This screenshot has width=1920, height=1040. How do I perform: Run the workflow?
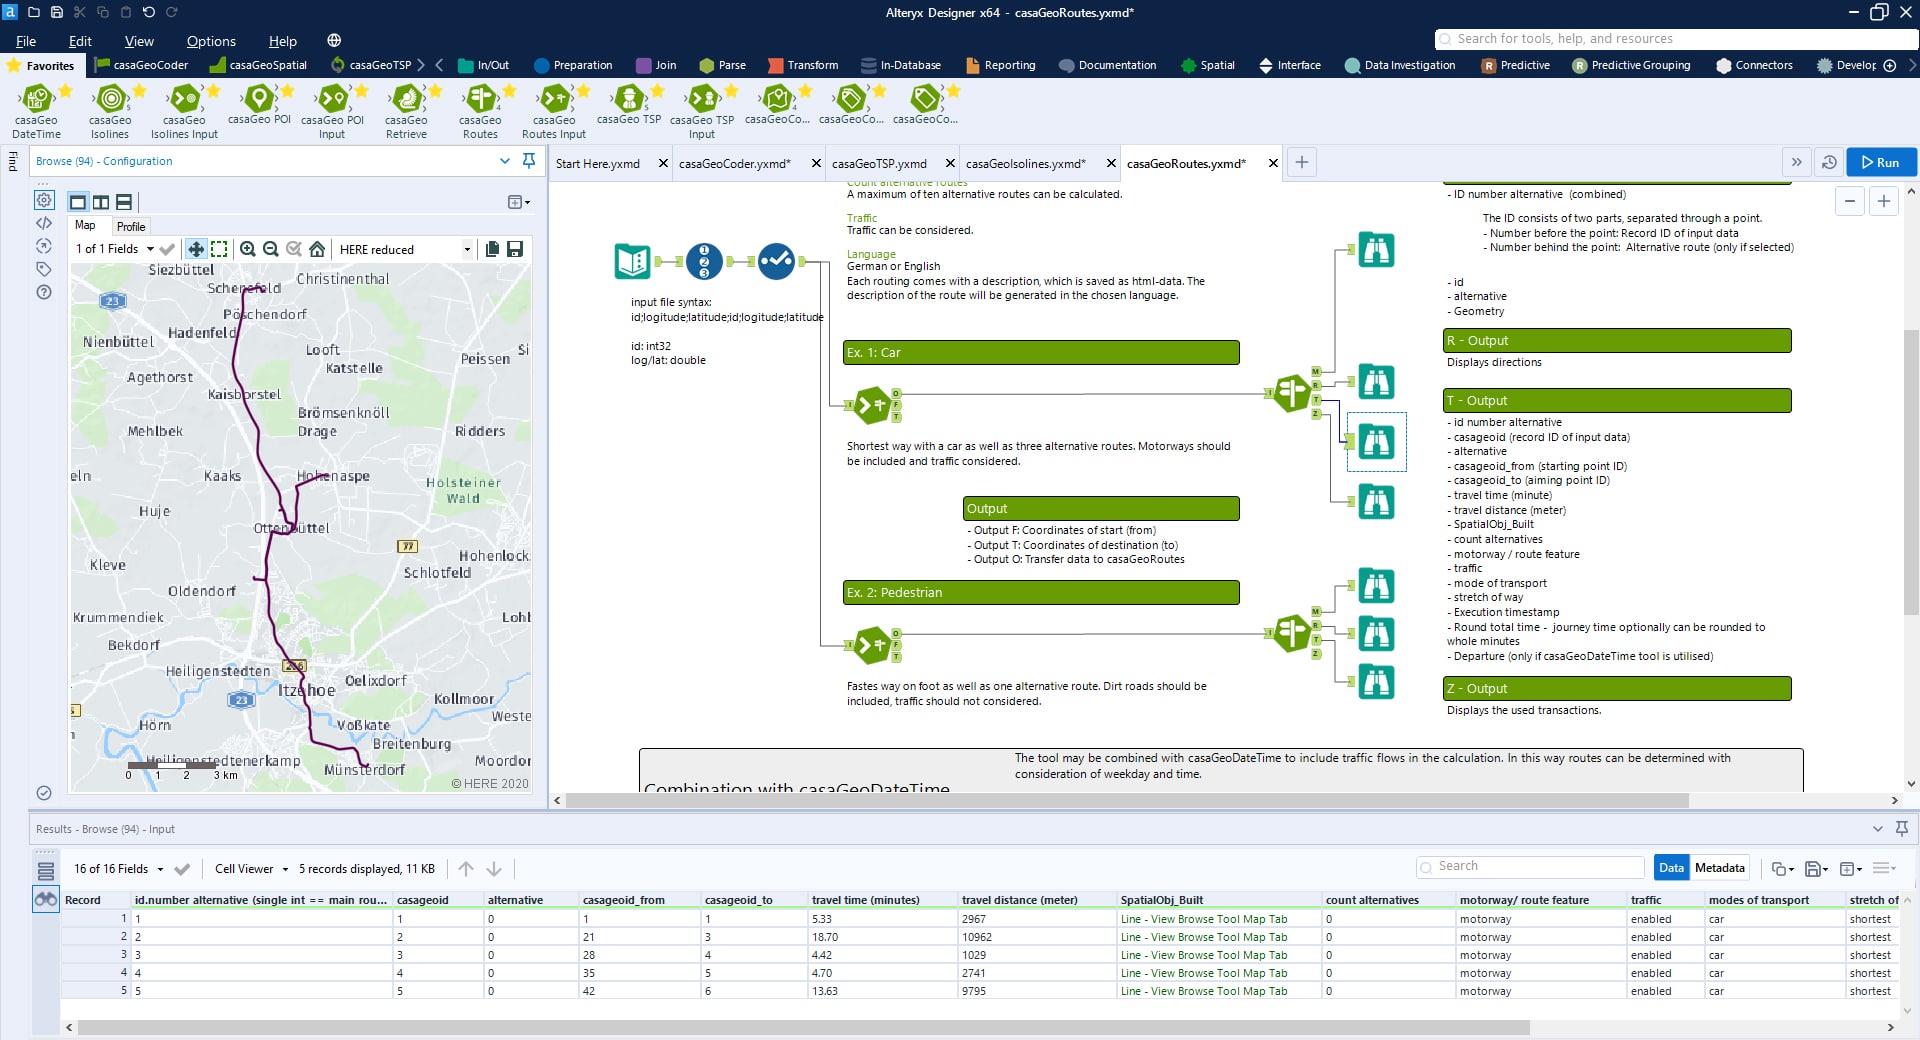click(x=1880, y=162)
